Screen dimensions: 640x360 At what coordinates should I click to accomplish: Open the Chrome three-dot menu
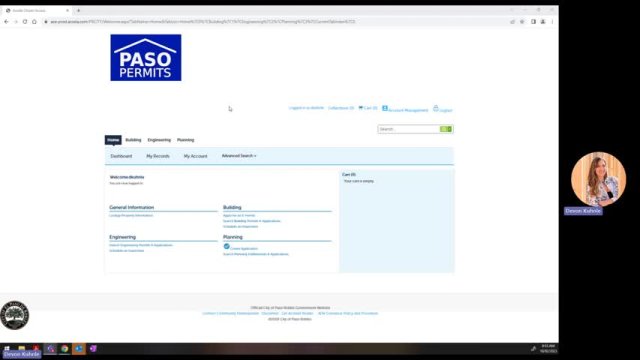[x=552, y=22]
